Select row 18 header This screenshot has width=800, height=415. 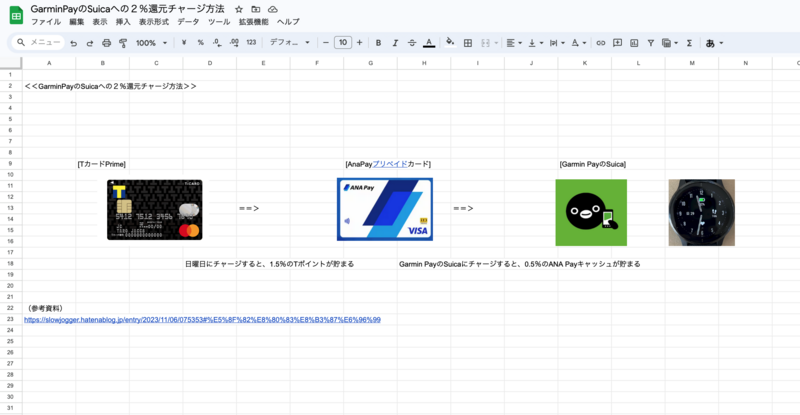click(11, 264)
